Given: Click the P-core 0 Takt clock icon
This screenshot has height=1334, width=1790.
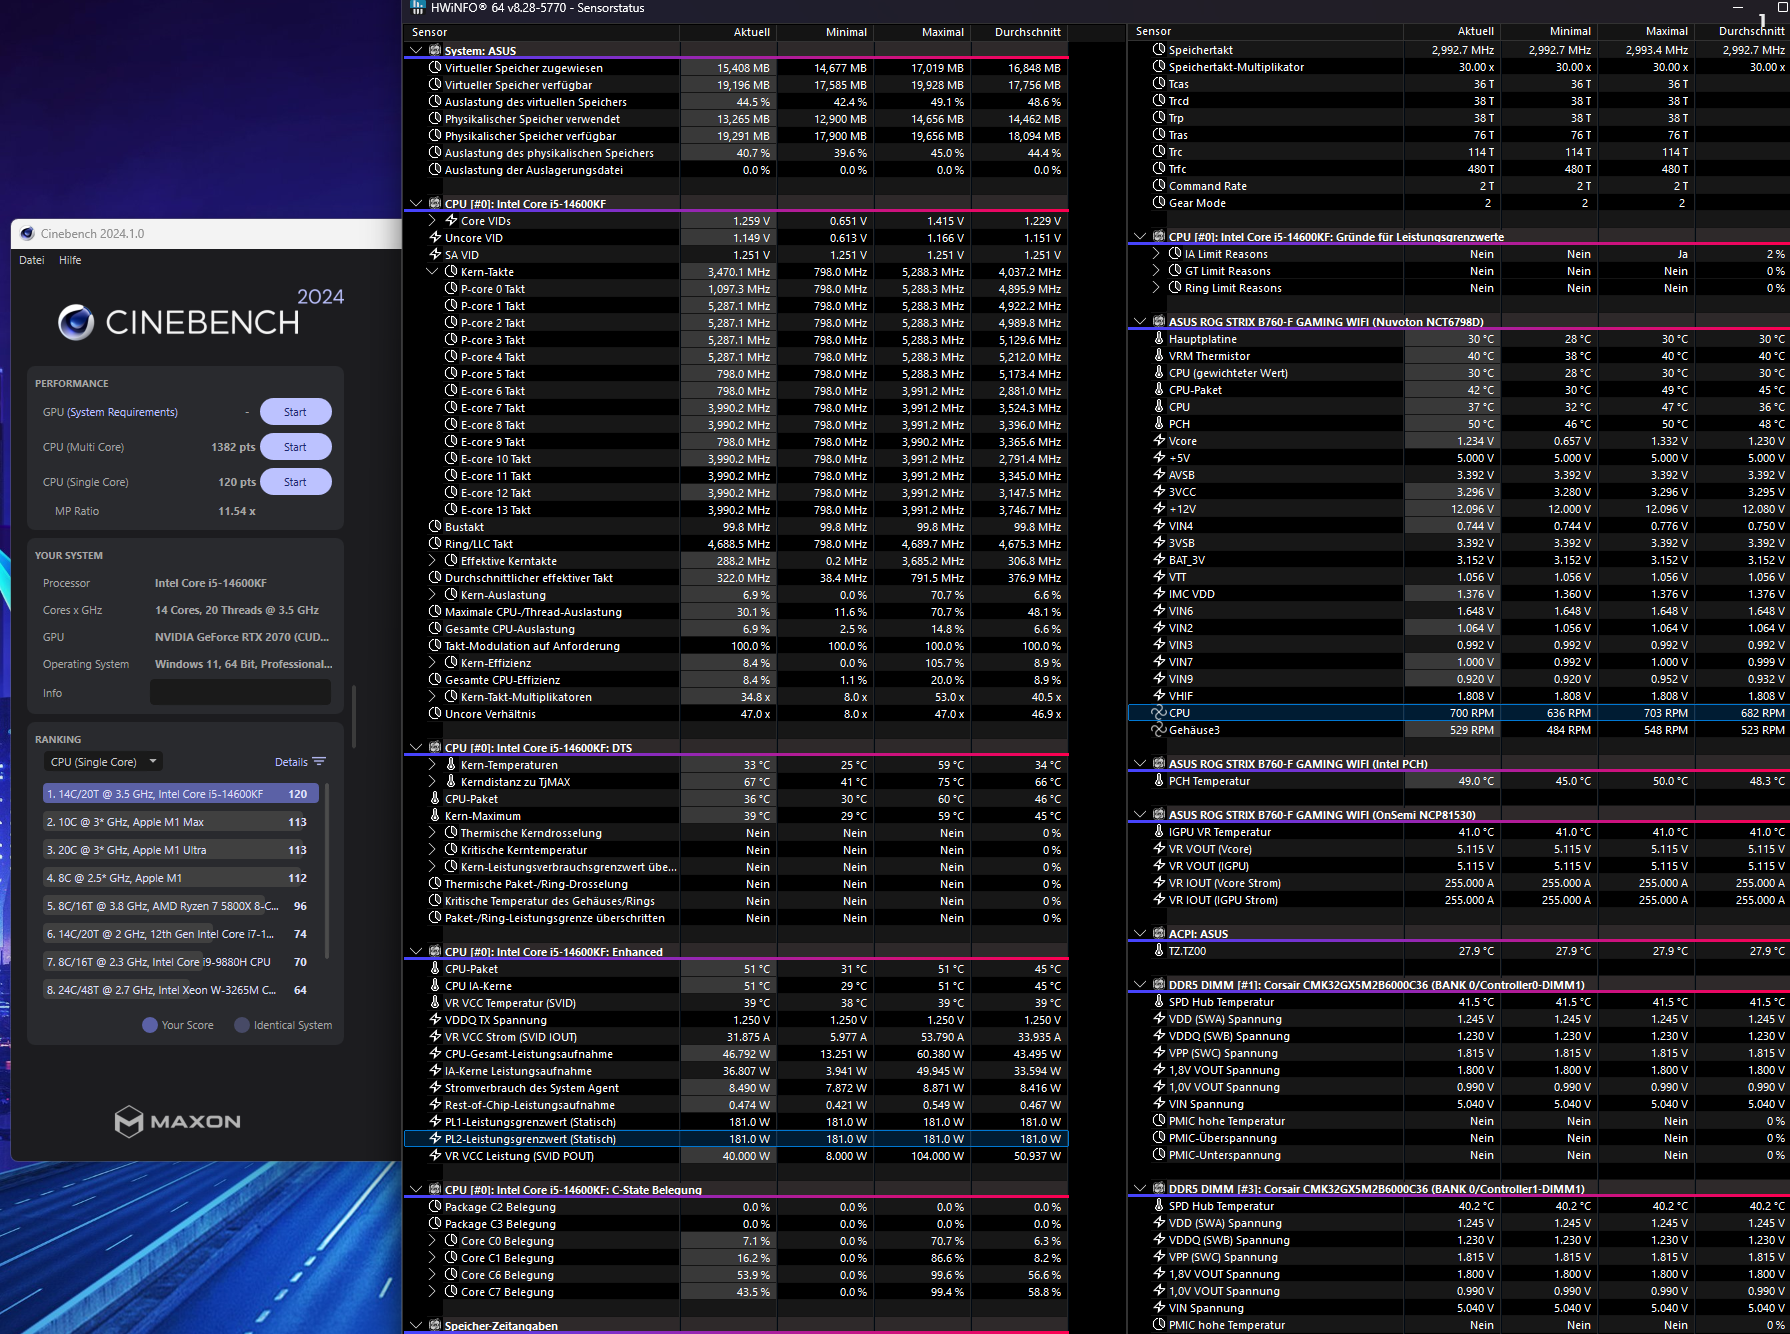Looking at the screenshot, I should pos(451,289).
